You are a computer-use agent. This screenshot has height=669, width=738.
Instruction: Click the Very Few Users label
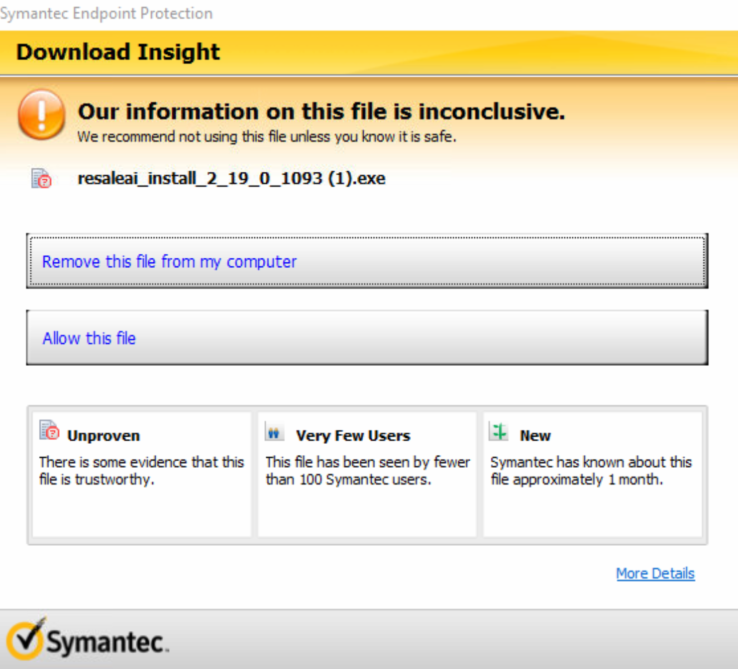(x=353, y=435)
